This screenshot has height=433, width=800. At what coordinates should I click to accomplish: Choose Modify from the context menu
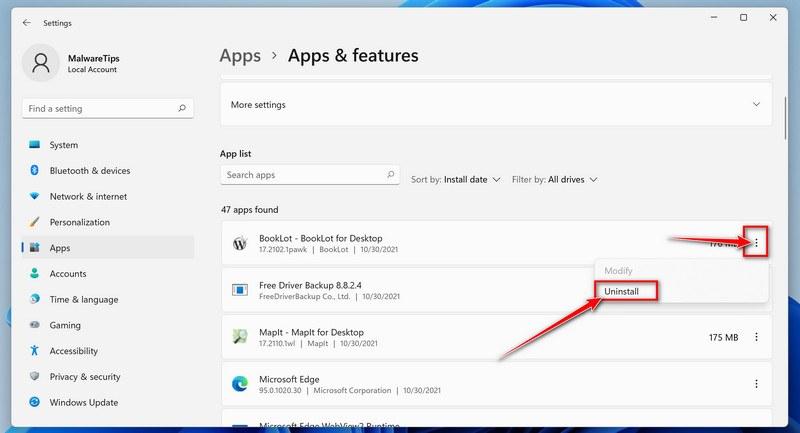pyautogui.click(x=618, y=270)
